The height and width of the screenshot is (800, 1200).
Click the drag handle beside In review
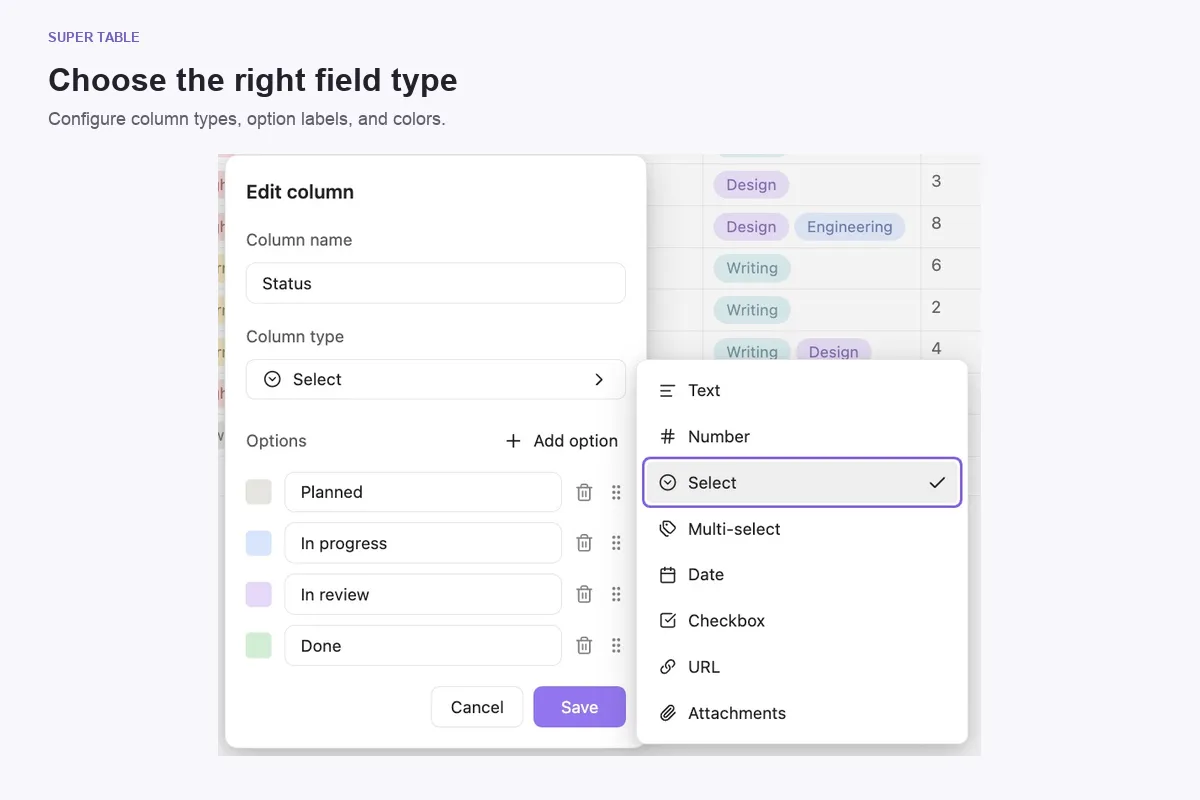(x=616, y=594)
